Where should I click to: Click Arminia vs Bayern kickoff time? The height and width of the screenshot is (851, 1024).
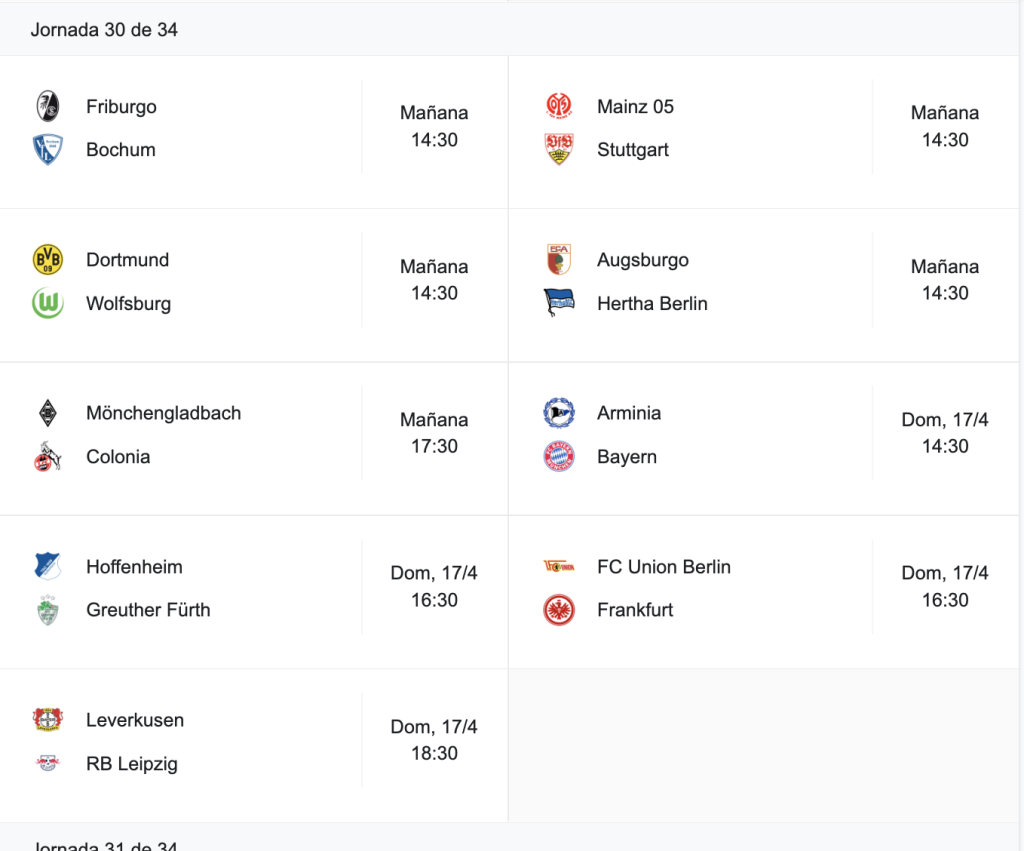(945, 432)
